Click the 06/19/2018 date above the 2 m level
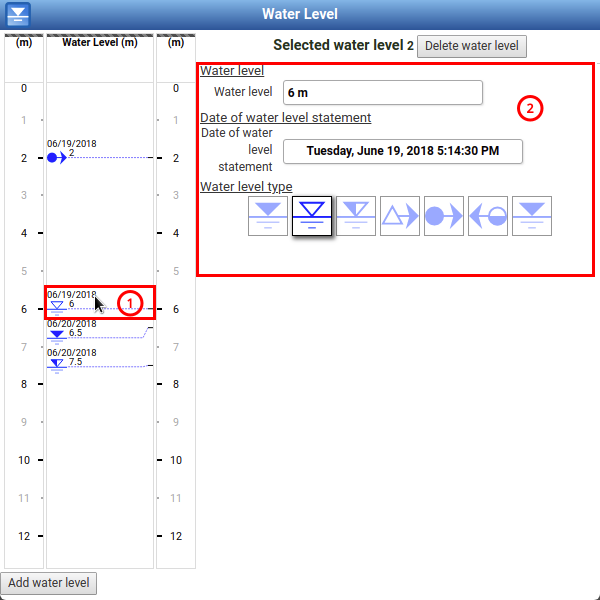The height and width of the screenshot is (600, 600). tap(72, 143)
